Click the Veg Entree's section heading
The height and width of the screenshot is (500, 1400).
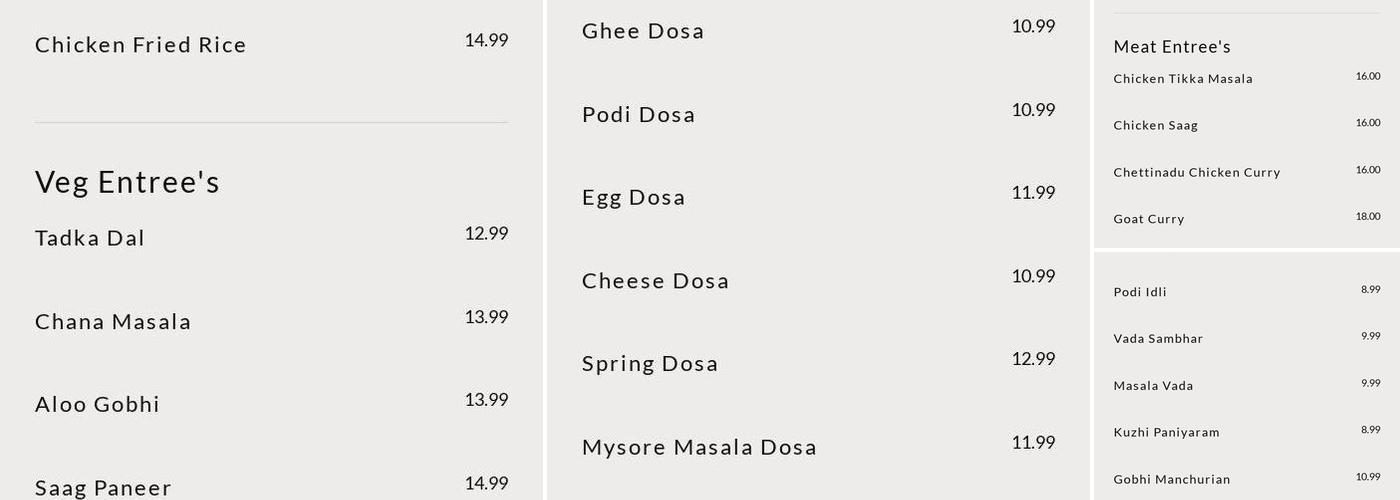(127, 182)
